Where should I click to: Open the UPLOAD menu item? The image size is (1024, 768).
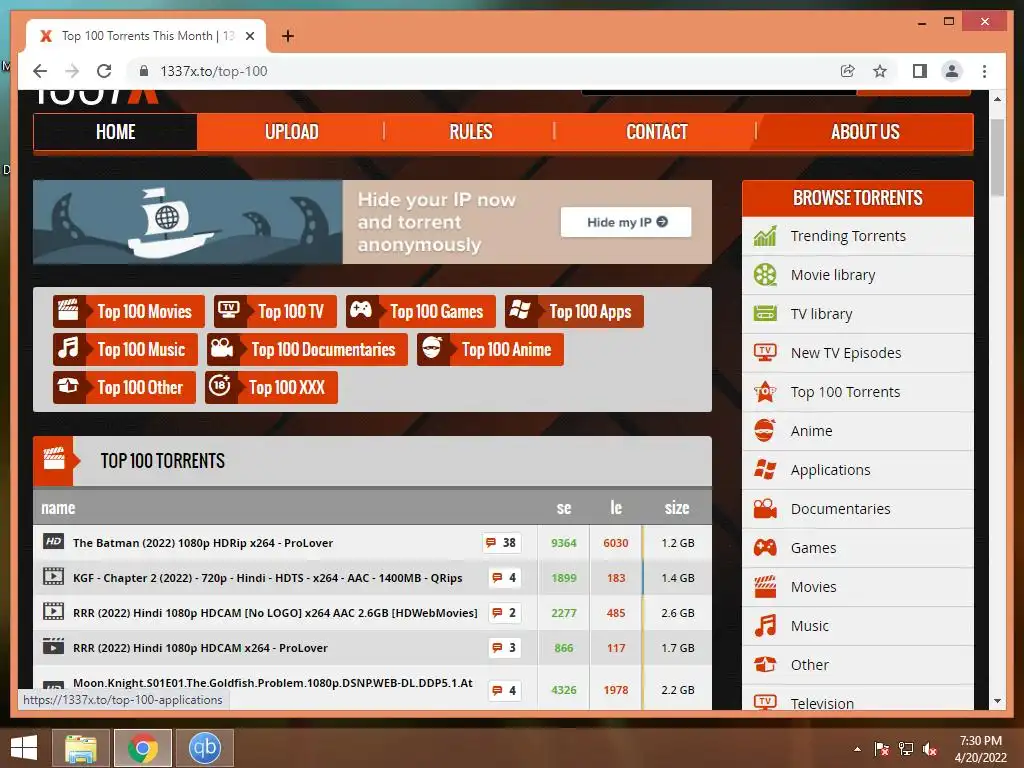[x=291, y=132]
